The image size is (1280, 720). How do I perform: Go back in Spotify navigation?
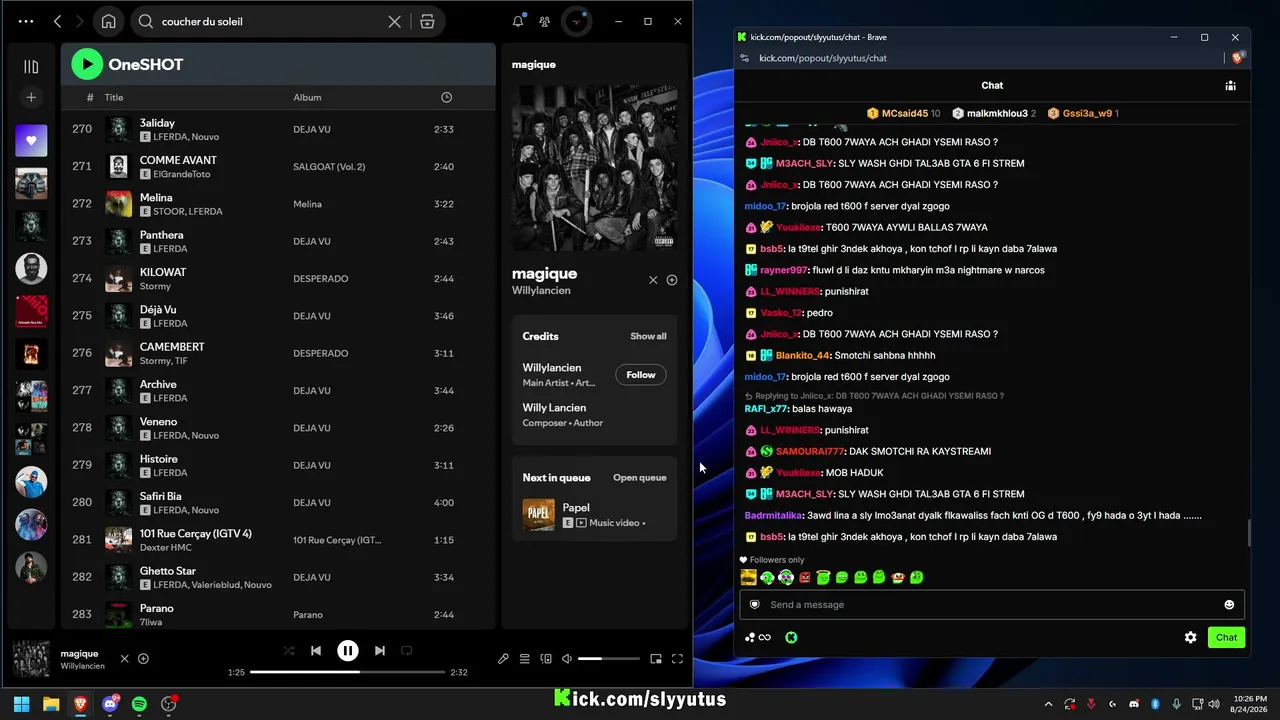[x=57, y=21]
